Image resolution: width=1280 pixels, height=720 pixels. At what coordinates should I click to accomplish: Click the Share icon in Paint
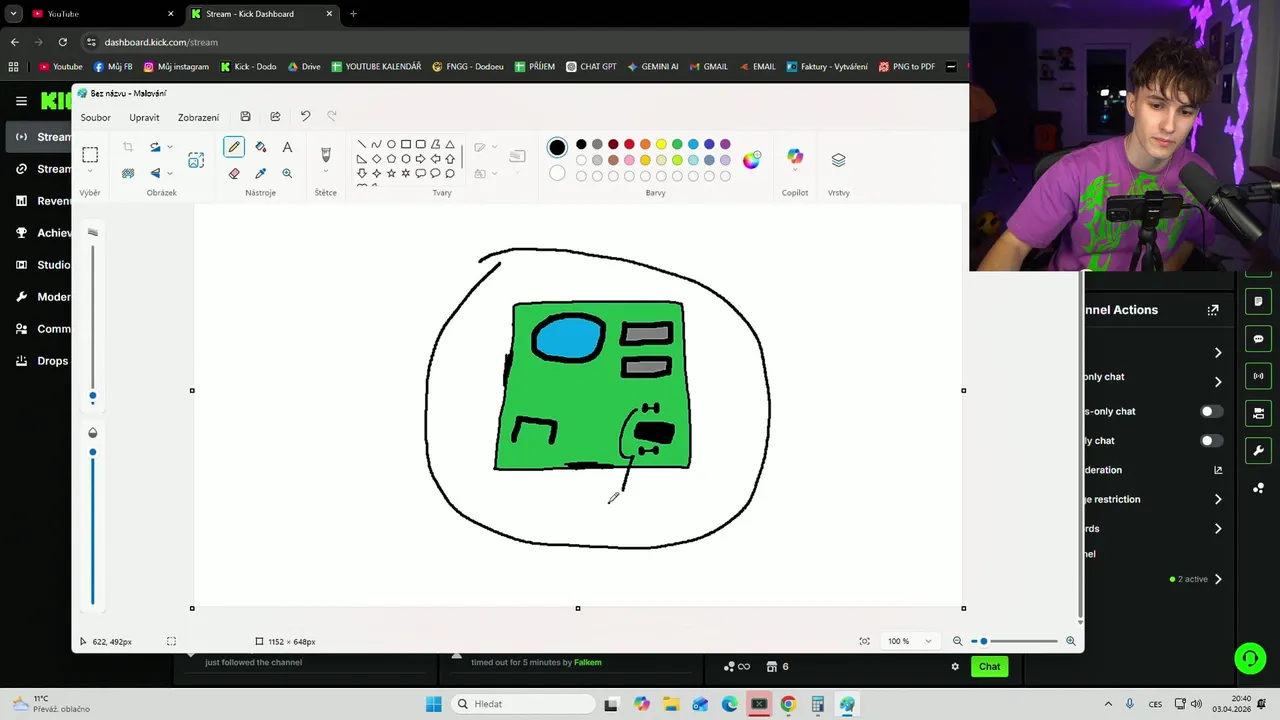(x=275, y=117)
